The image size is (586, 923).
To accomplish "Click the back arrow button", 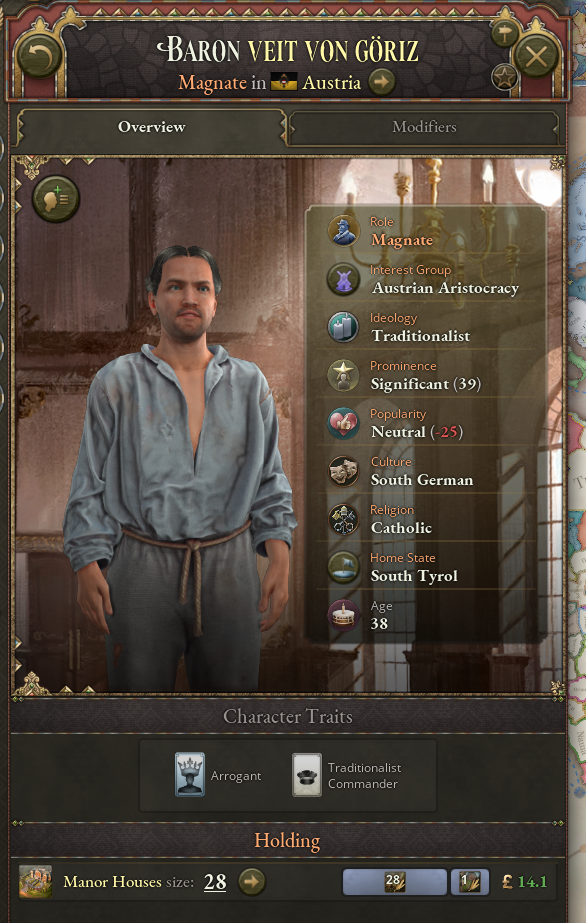I will pos(39,57).
